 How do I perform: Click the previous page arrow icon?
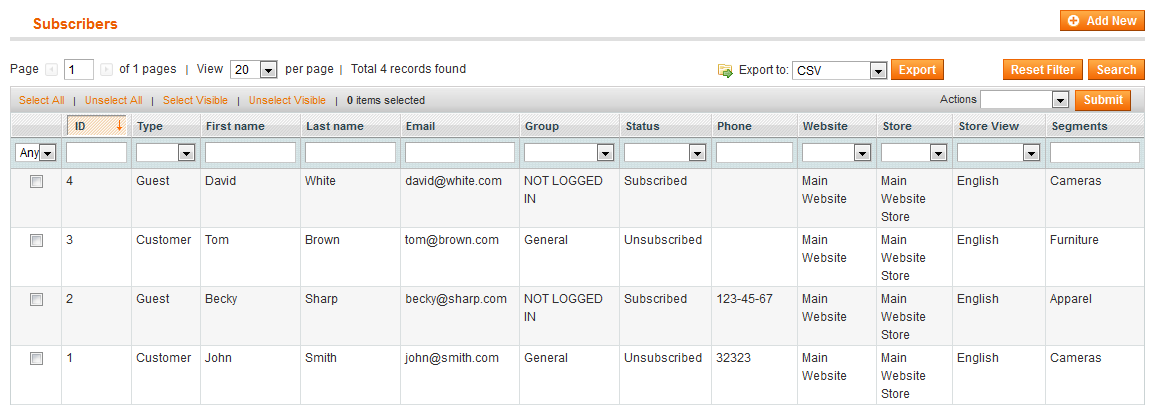[52, 69]
